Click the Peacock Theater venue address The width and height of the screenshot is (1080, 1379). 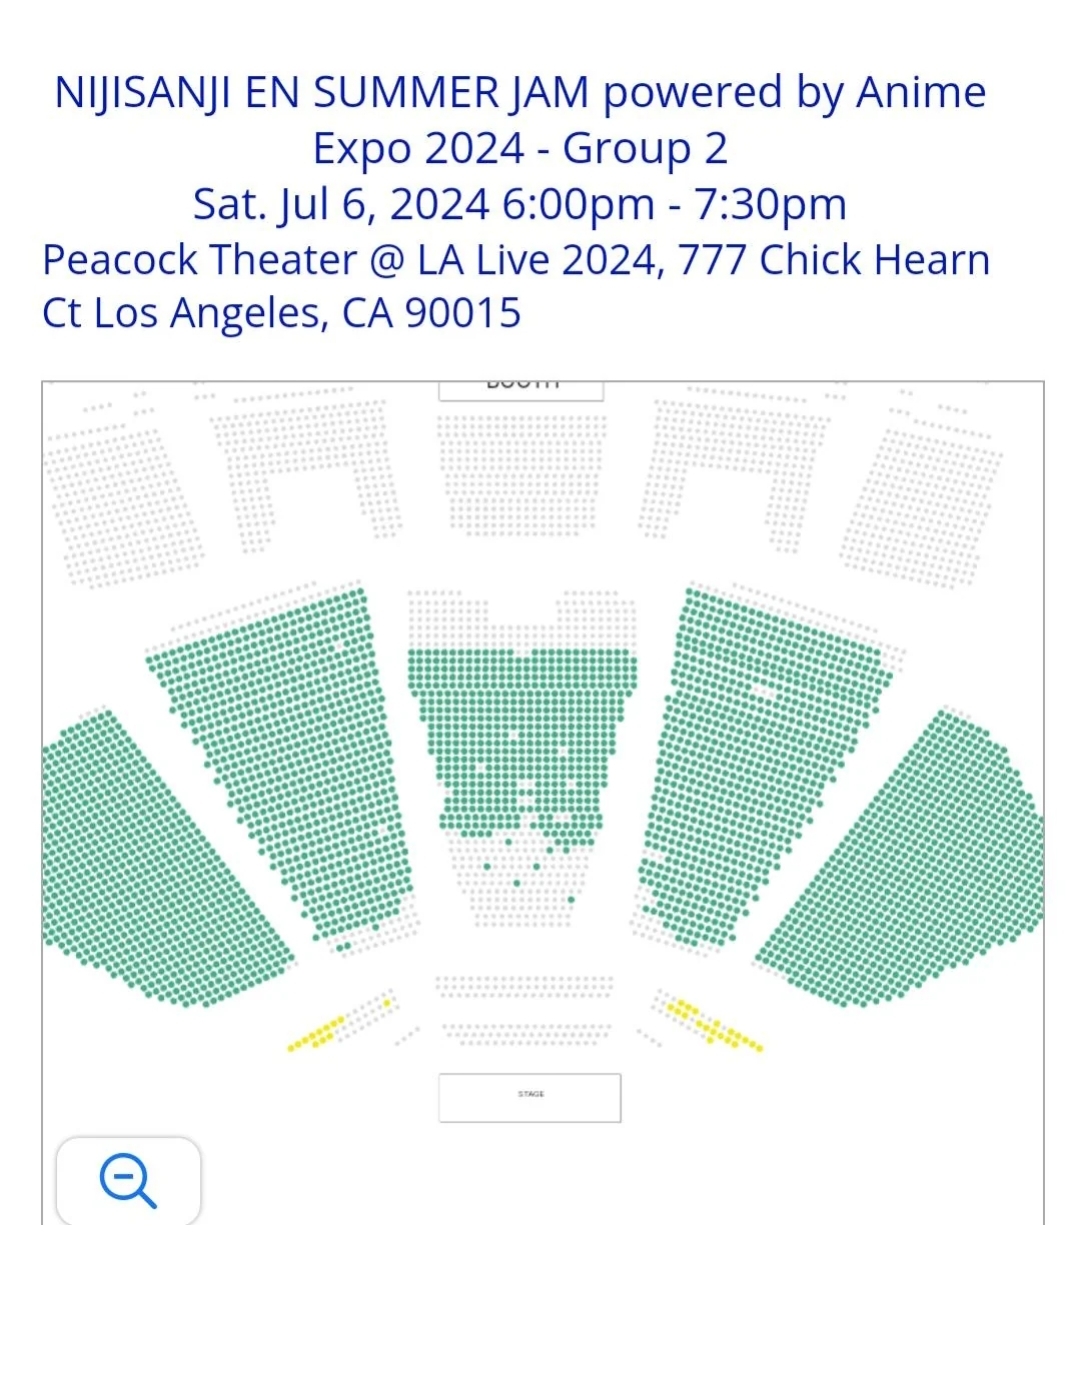coord(516,286)
